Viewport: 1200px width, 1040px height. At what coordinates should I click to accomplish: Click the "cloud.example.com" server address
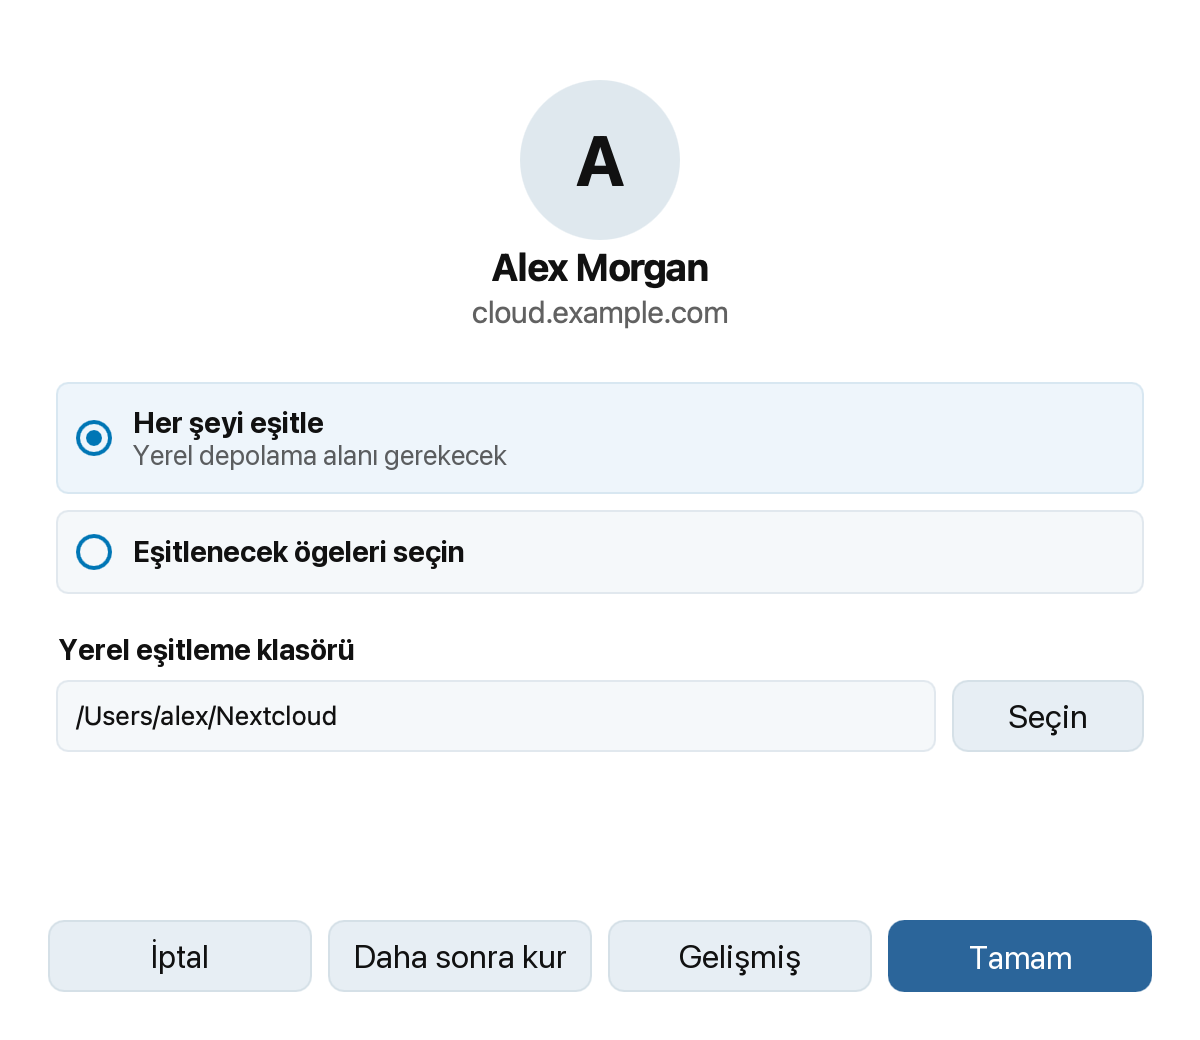coord(600,313)
